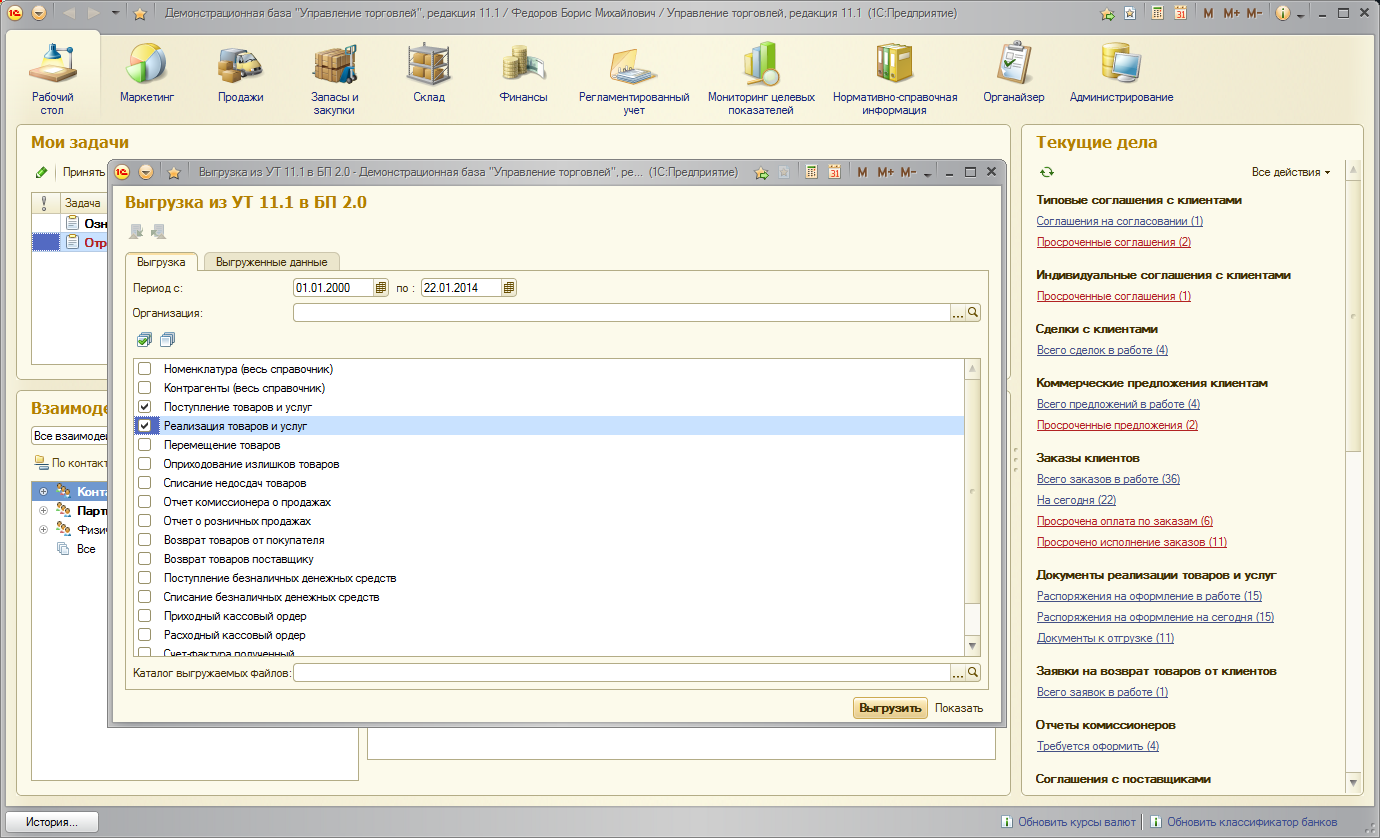Open link Просрочена оплата по заказам (6)
1380x838 pixels.
[1124, 521]
